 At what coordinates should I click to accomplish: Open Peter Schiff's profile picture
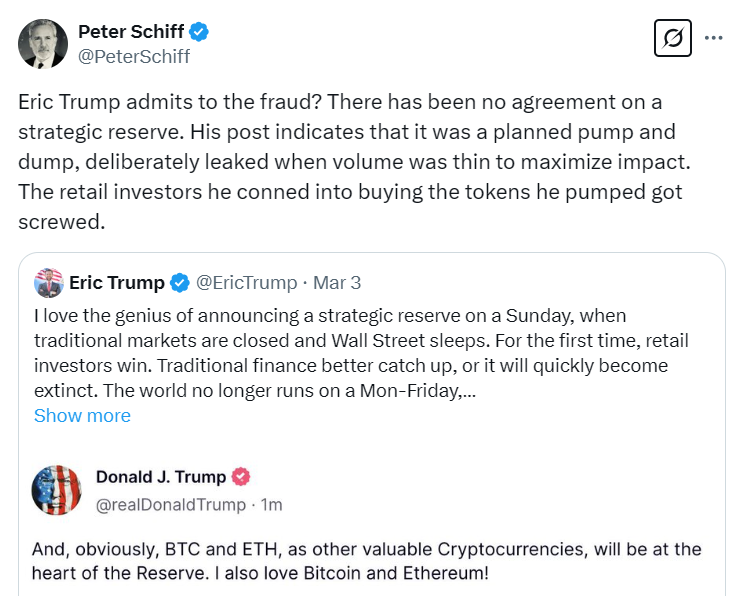click(x=42, y=43)
